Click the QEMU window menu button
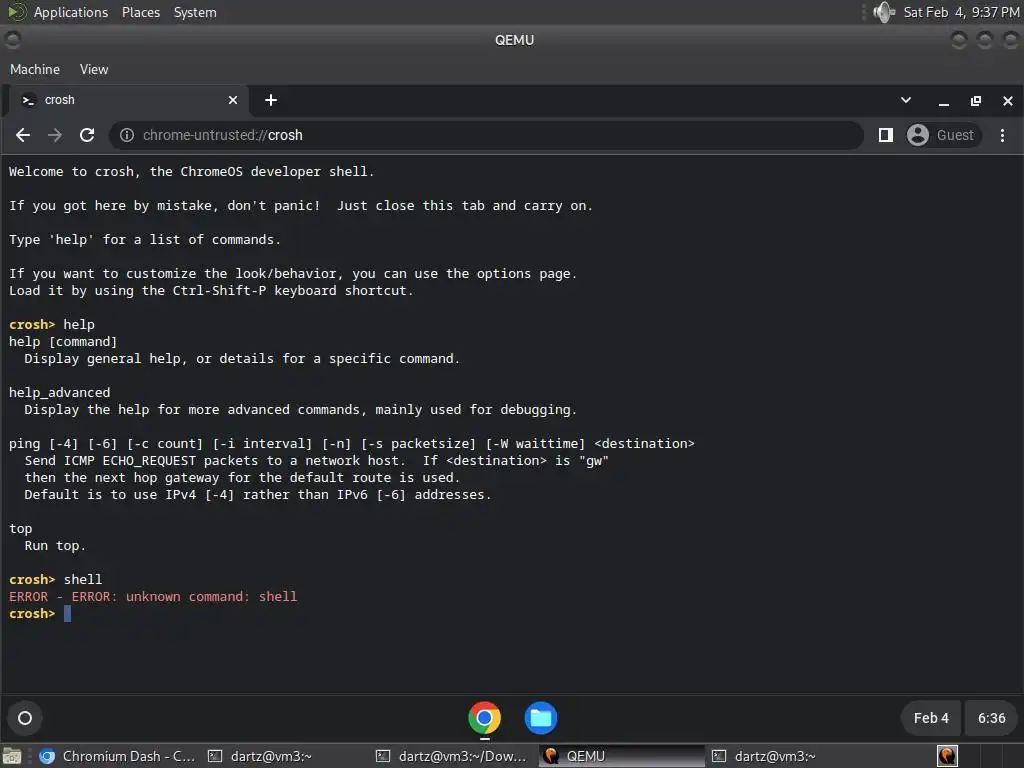Screen dimensions: 1024x768 [12, 40]
